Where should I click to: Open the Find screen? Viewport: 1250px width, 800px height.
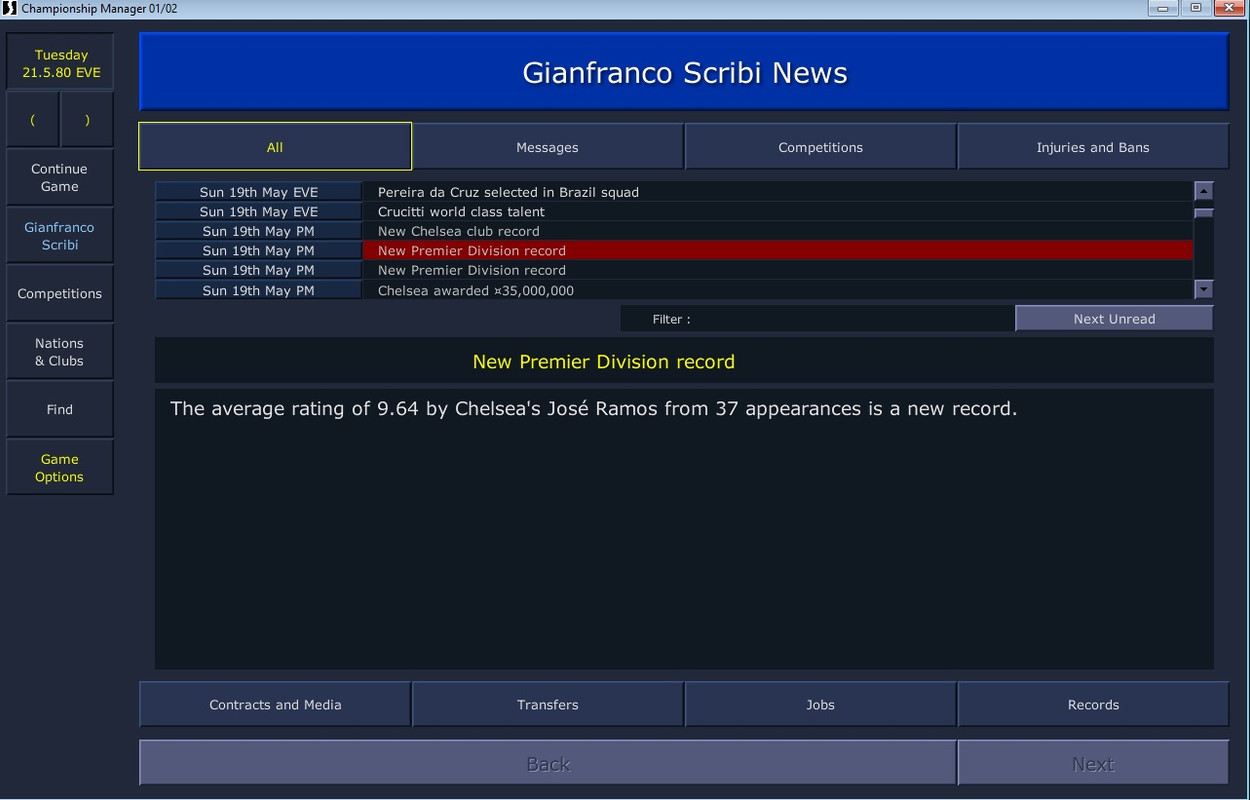click(60, 409)
